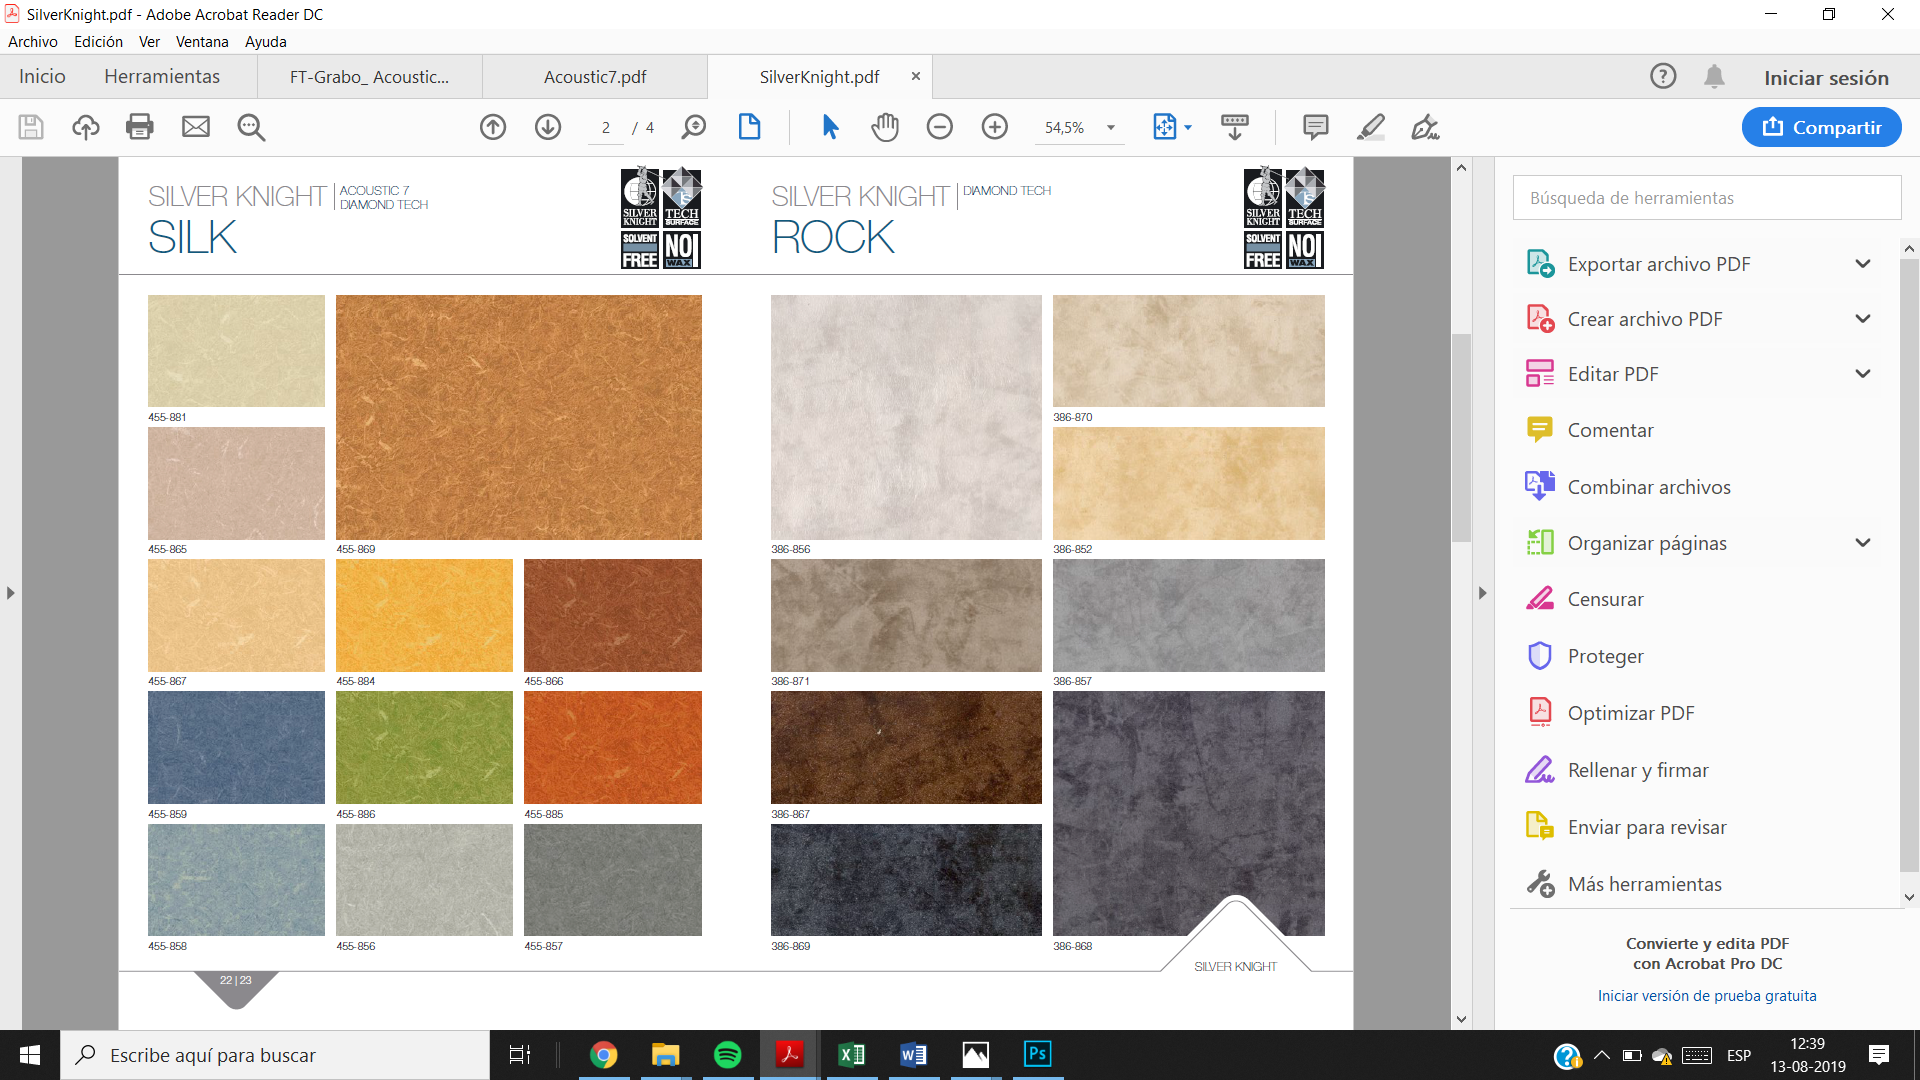
Task: Open the help question mark icon
Action: pos(1663,76)
